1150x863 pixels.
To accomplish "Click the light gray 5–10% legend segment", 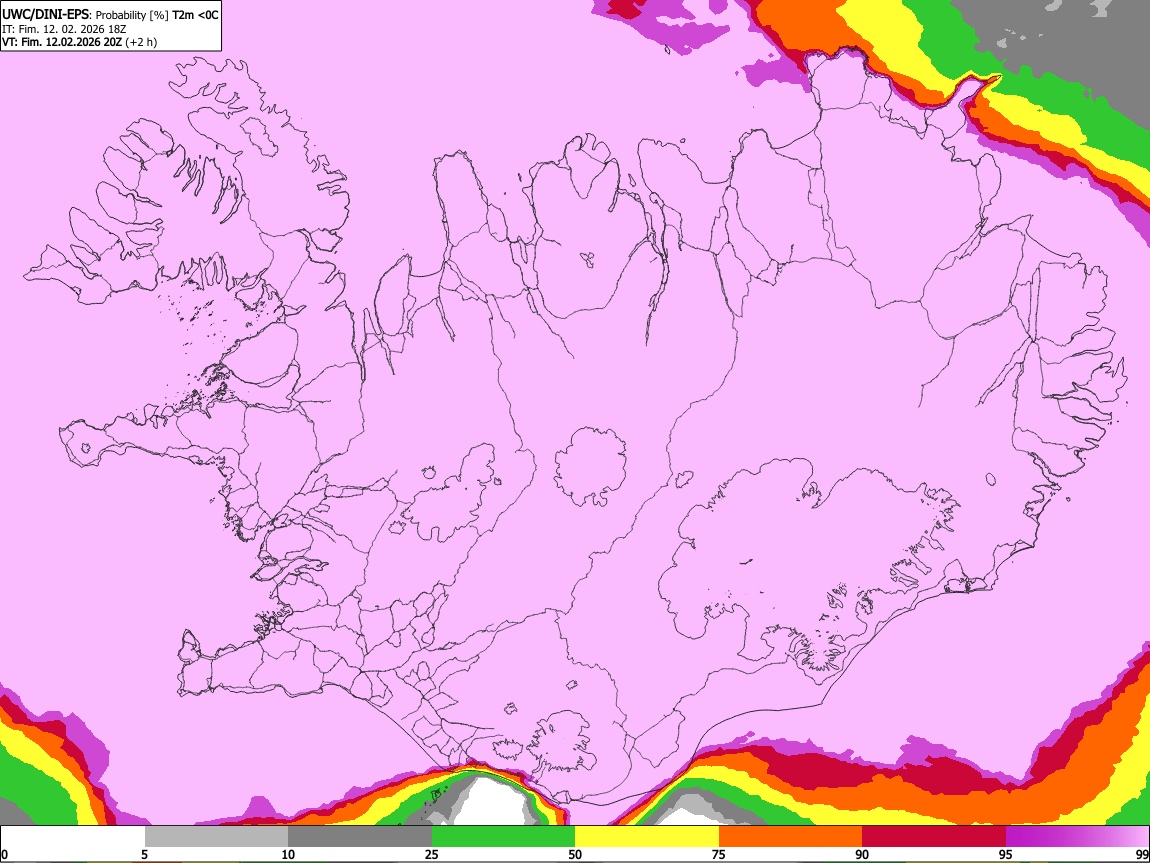I will point(216,837).
